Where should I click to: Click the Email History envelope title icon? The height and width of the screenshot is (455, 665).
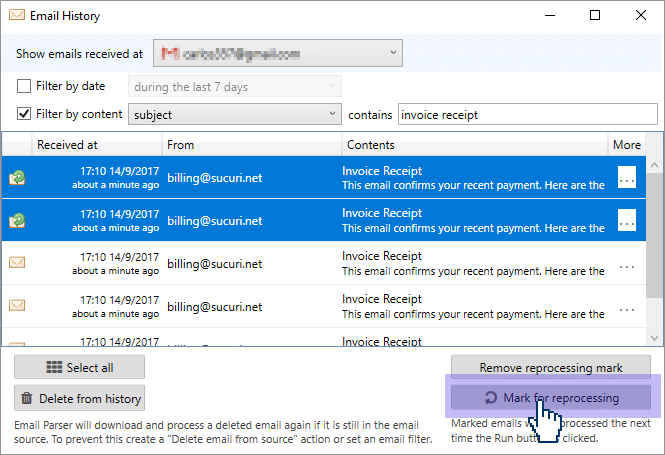pyautogui.click(x=17, y=15)
